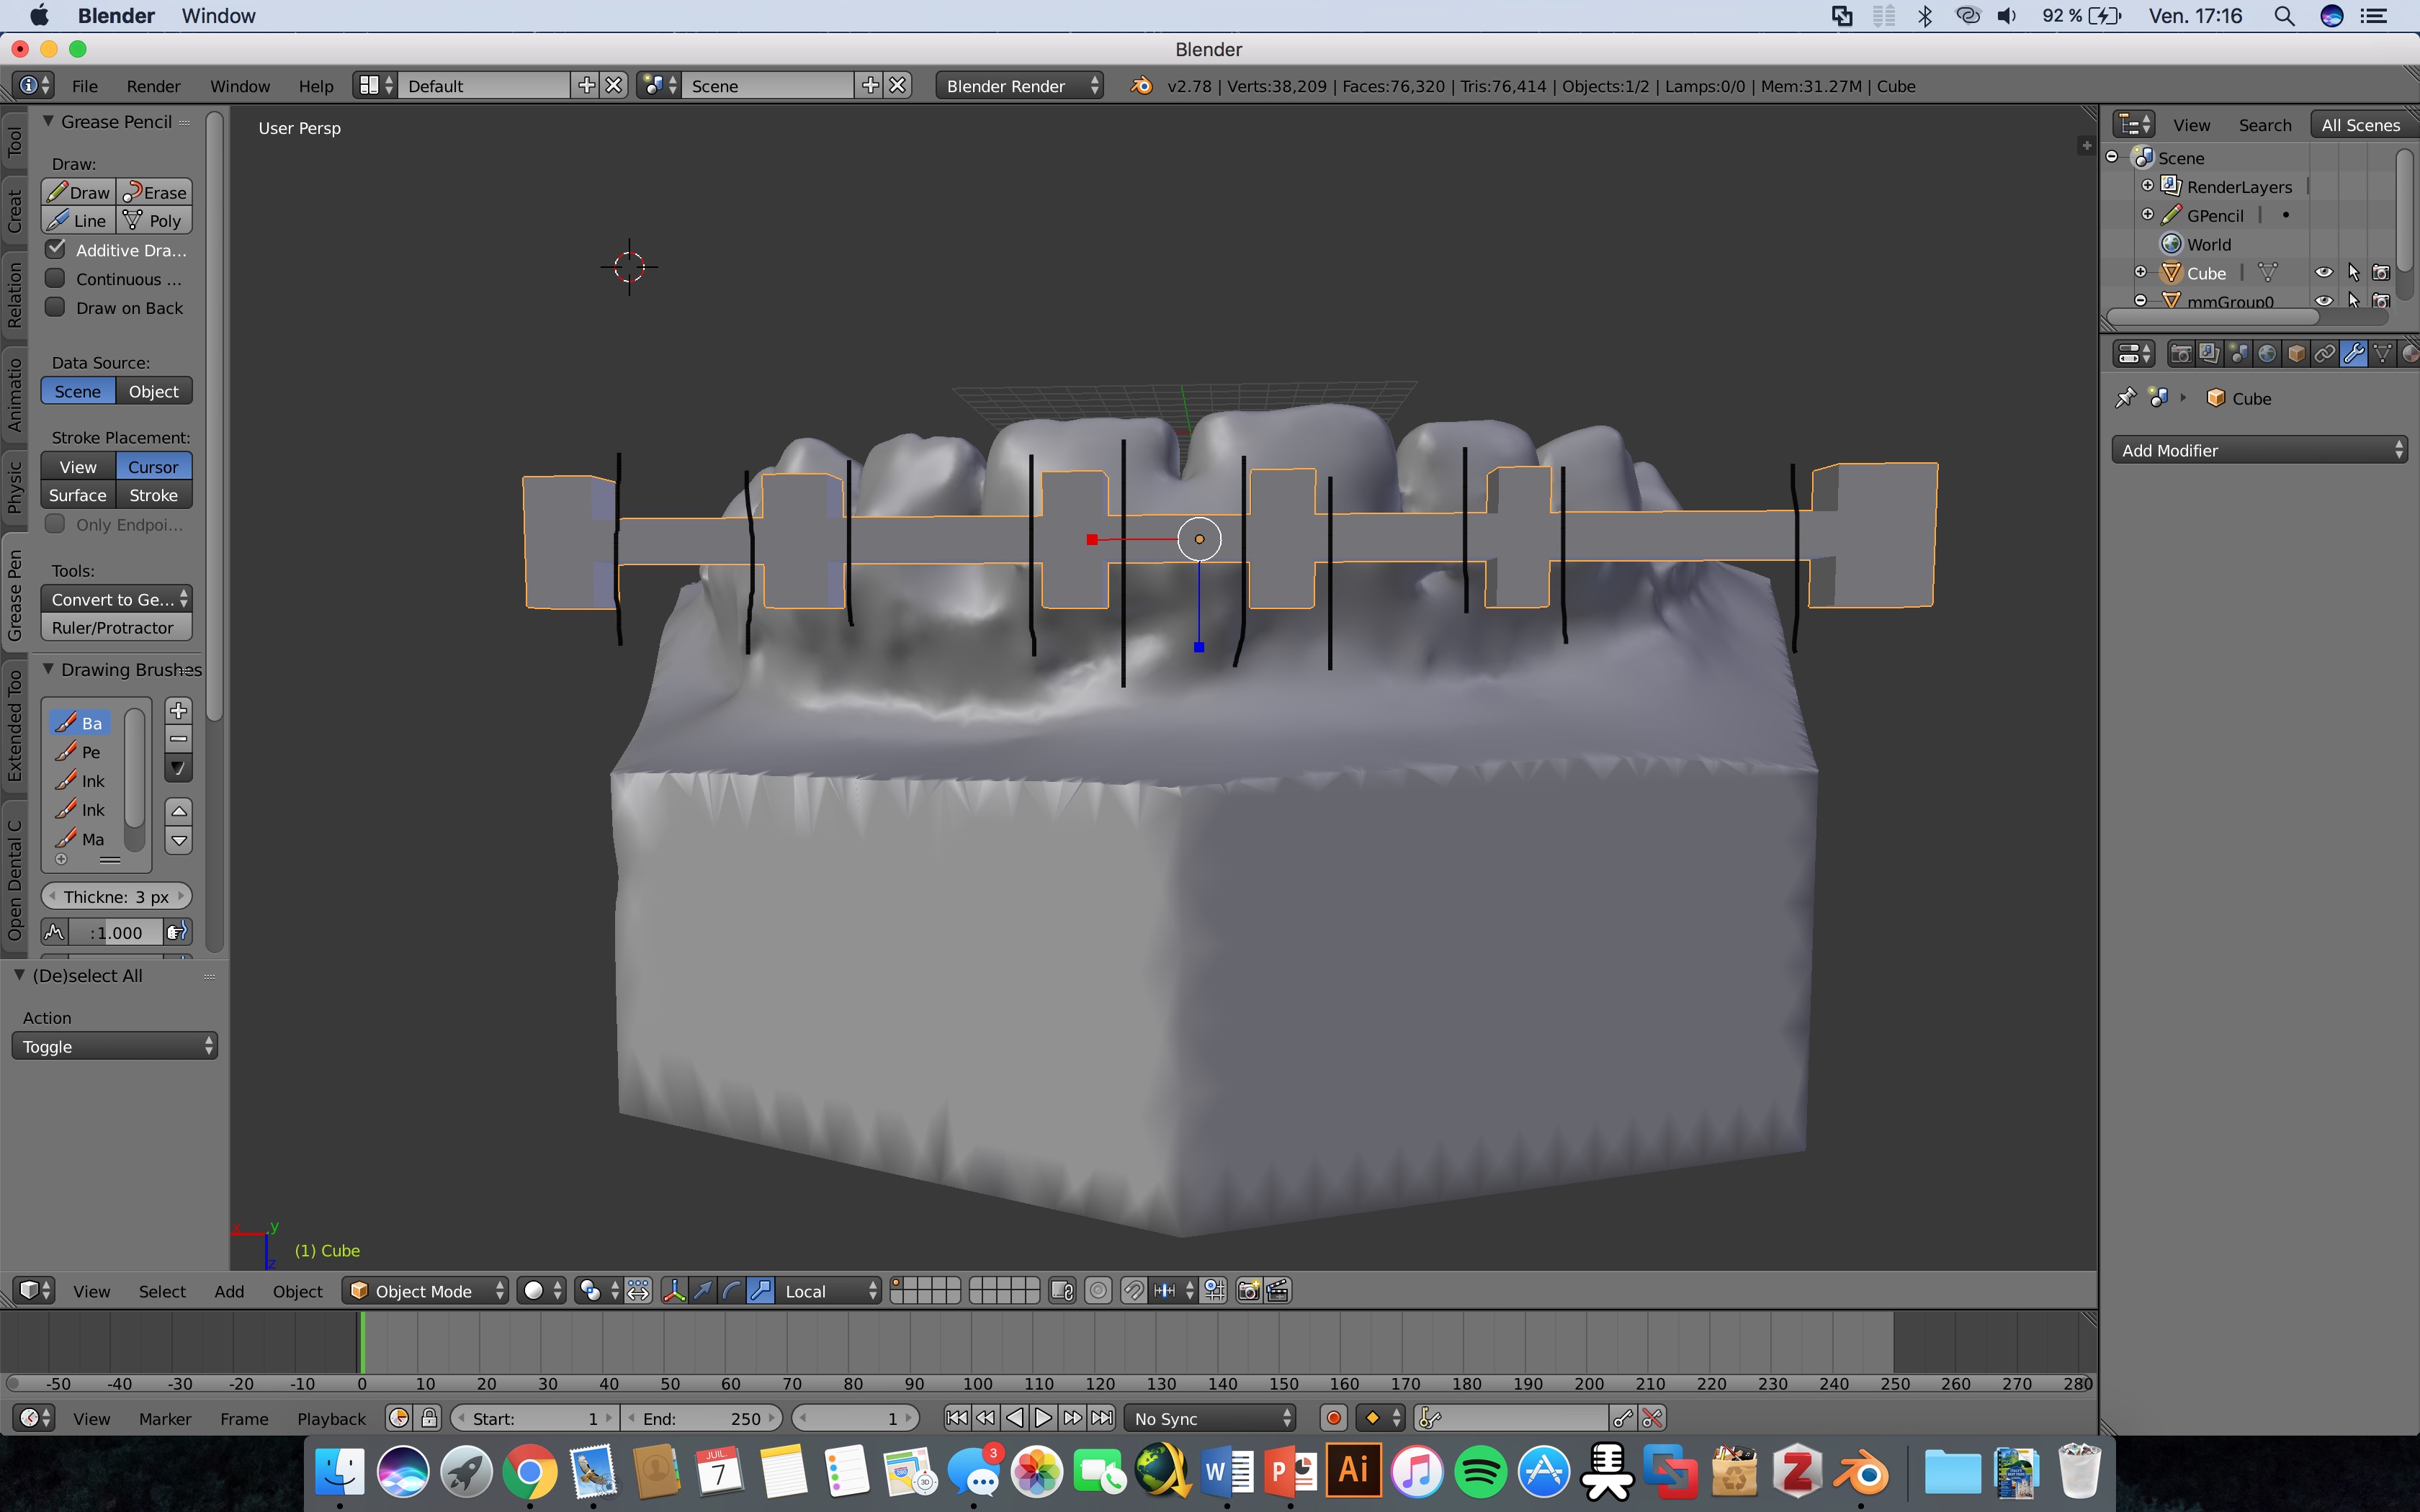
Task: Open the Help menu
Action: click(316, 86)
